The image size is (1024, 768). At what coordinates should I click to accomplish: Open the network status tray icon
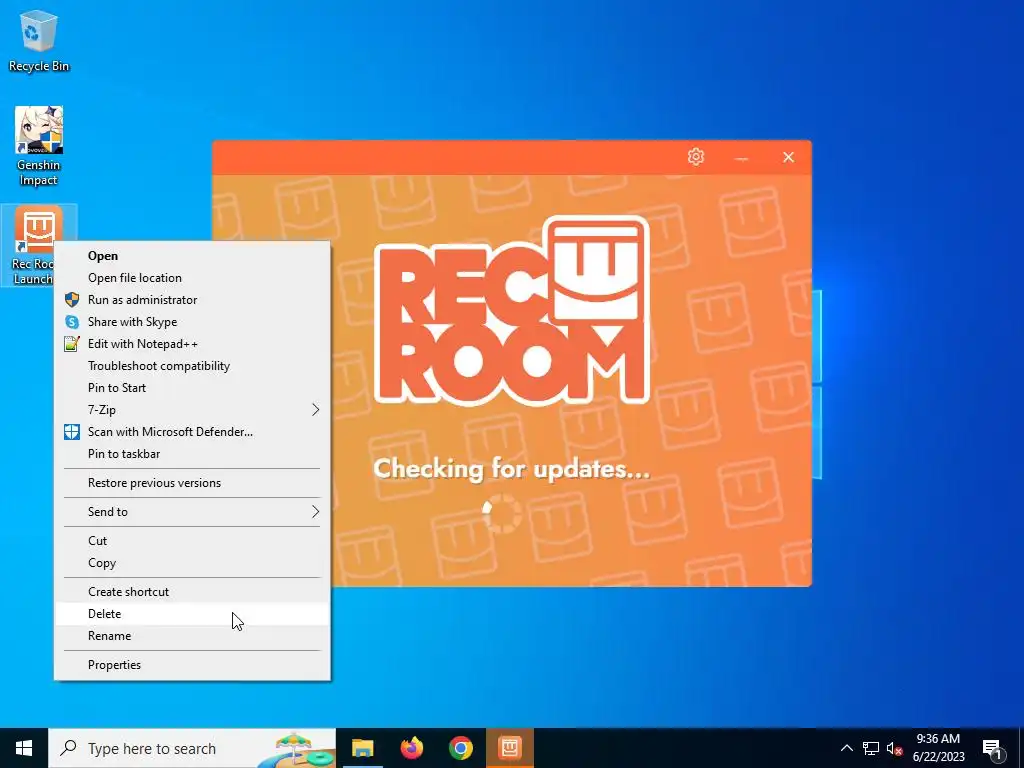pyautogui.click(x=871, y=748)
